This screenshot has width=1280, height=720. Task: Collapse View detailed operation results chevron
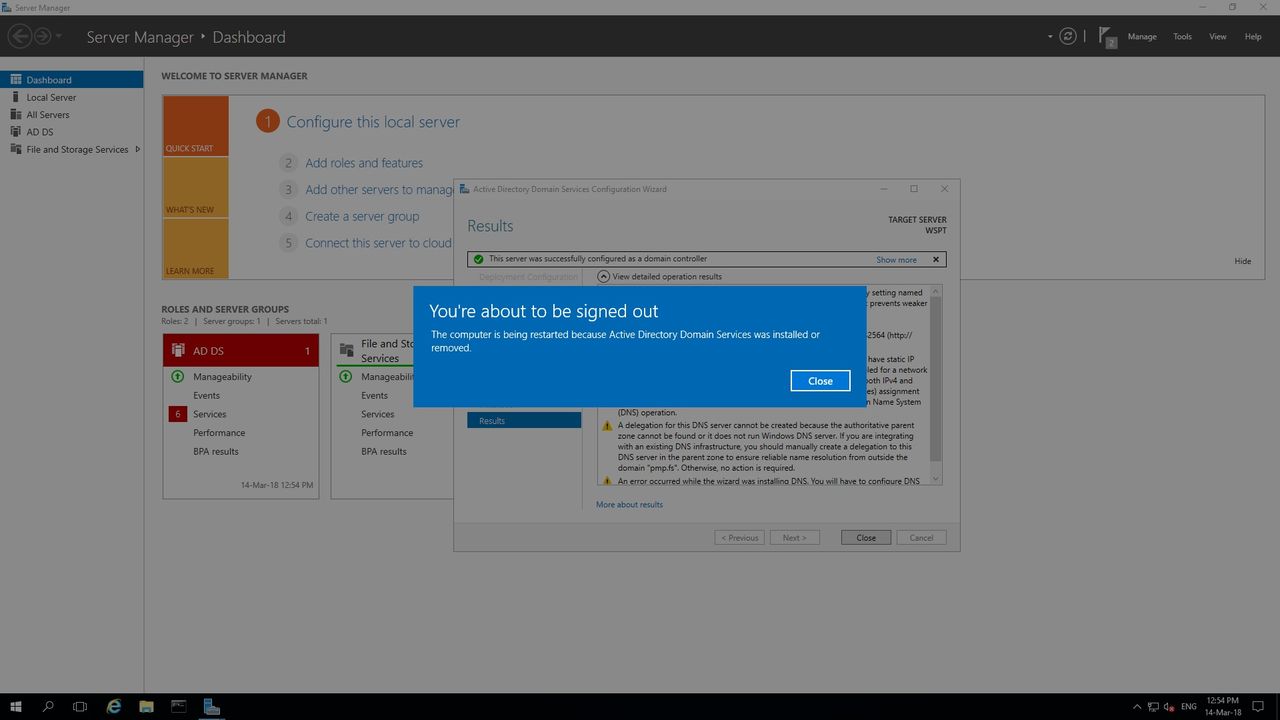click(x=604, y=276)
